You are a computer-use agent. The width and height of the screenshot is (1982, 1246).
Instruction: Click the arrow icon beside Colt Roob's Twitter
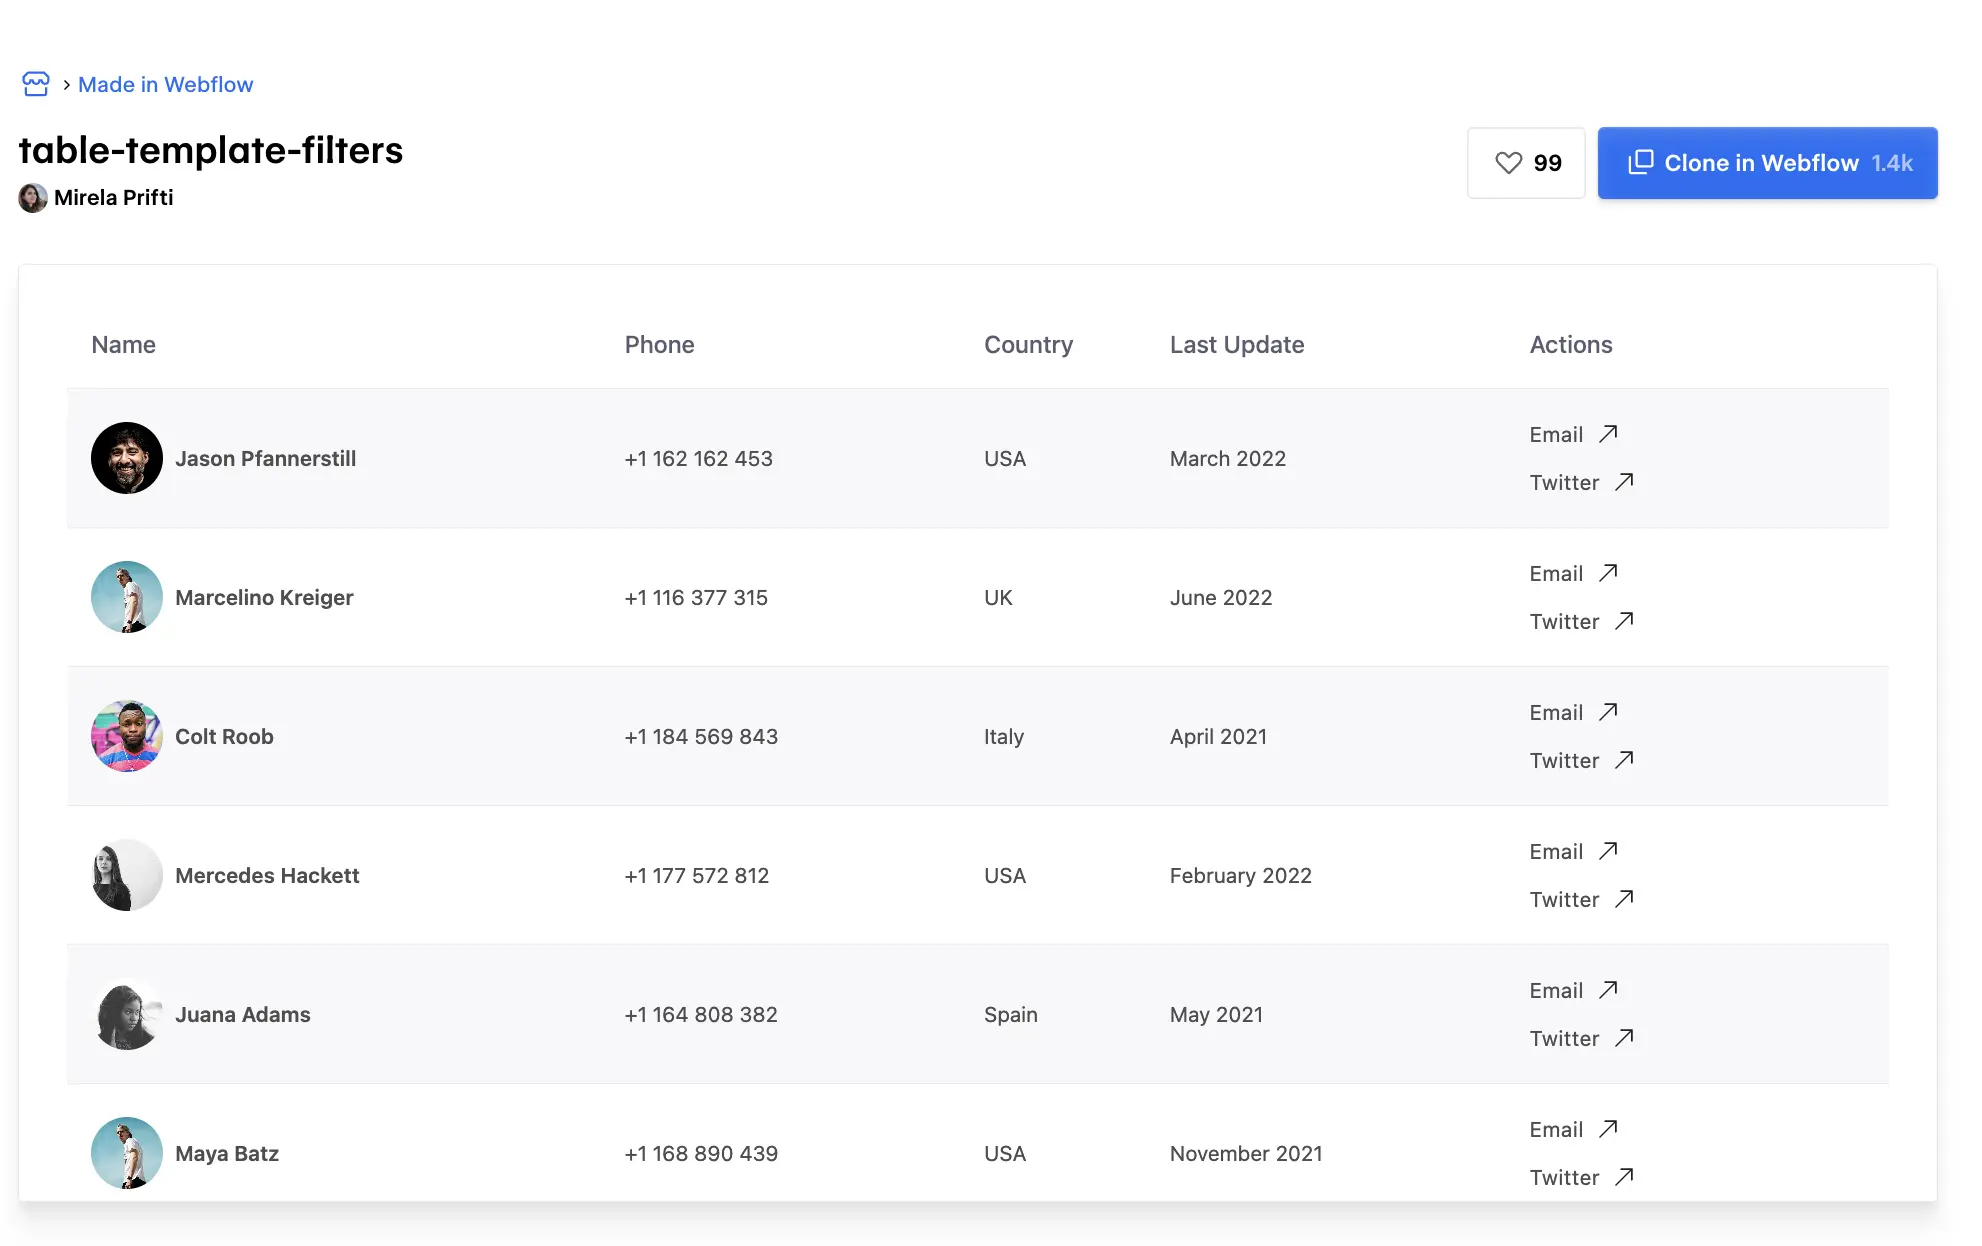[x=1624, y=759]
